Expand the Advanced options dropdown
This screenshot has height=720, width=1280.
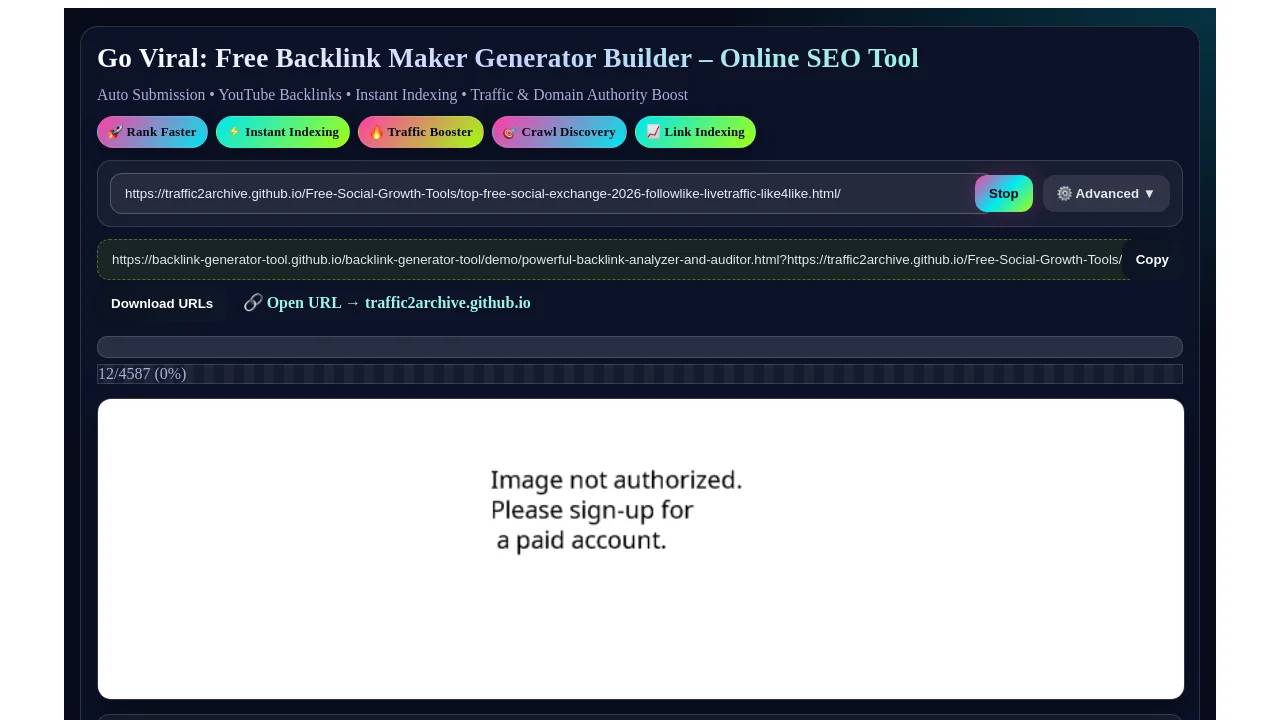click(1106, 194)
